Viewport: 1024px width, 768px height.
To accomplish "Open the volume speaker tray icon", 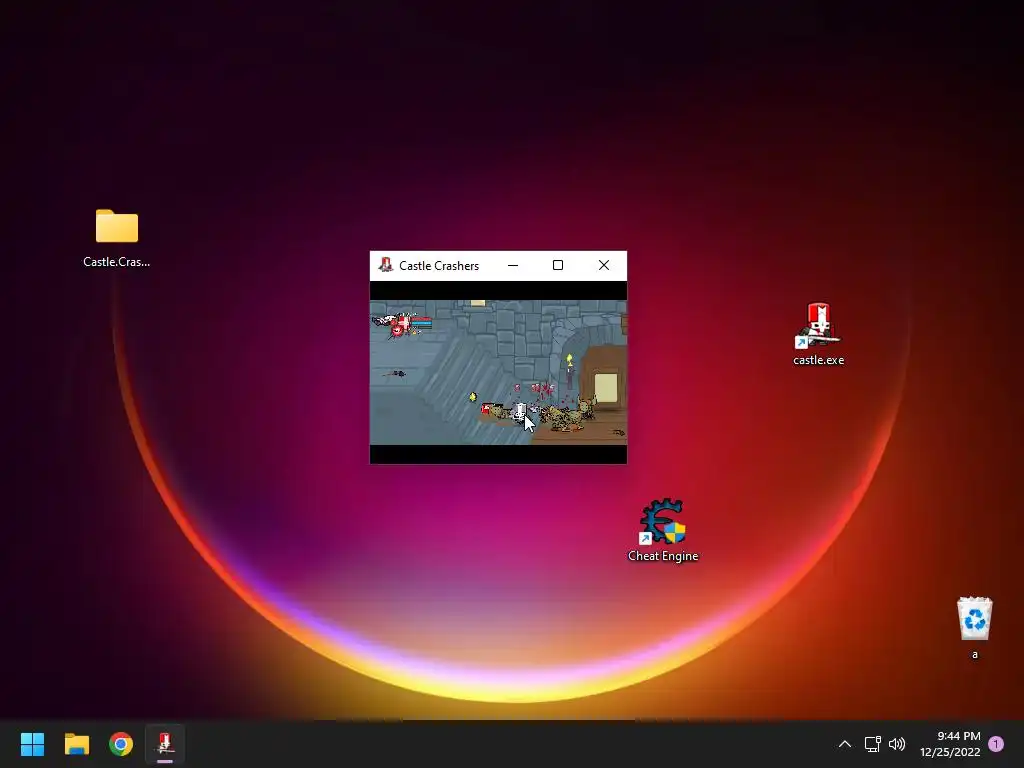I will 897,744.
